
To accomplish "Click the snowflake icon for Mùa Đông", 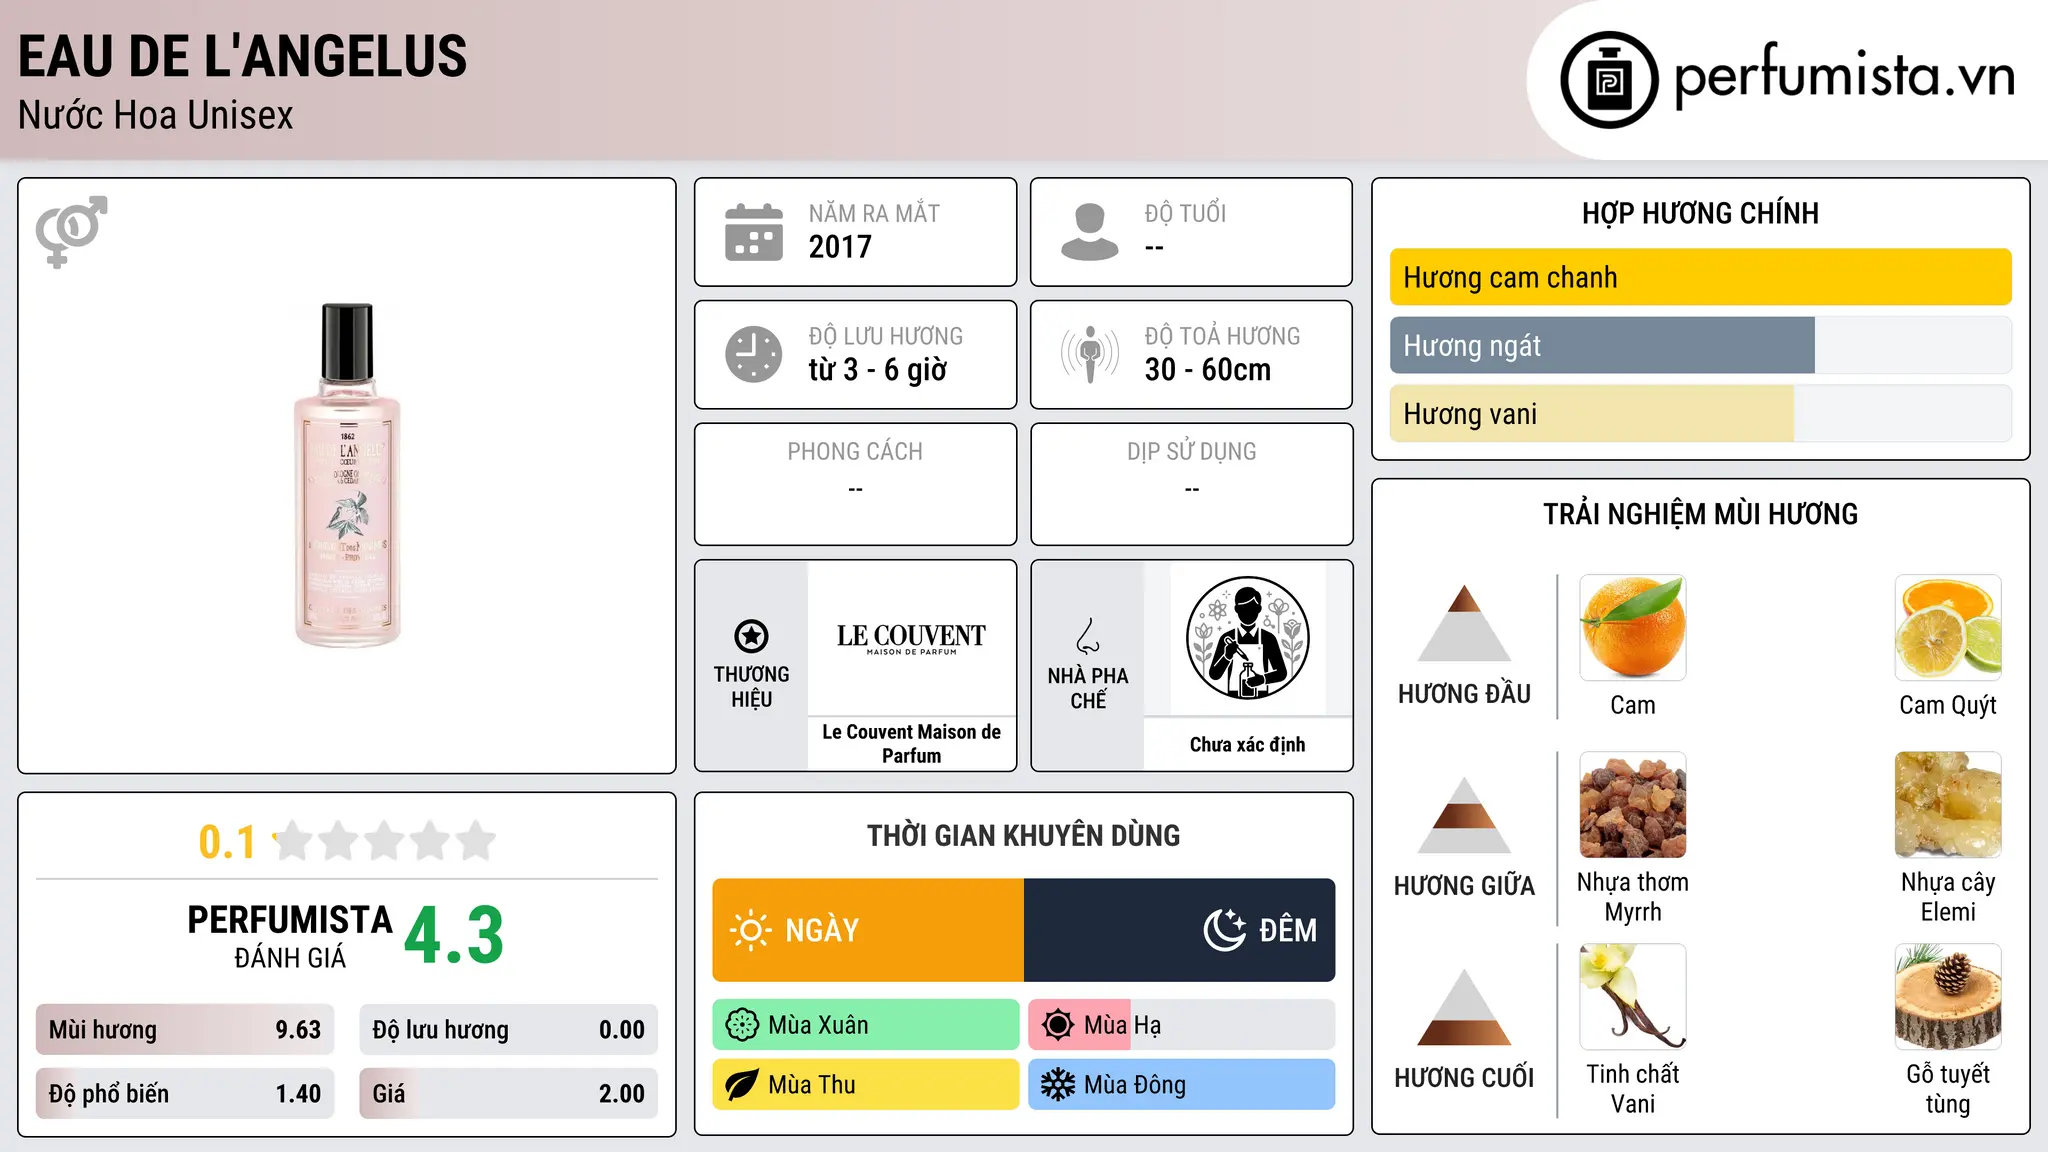I will click(1058, 1085).
